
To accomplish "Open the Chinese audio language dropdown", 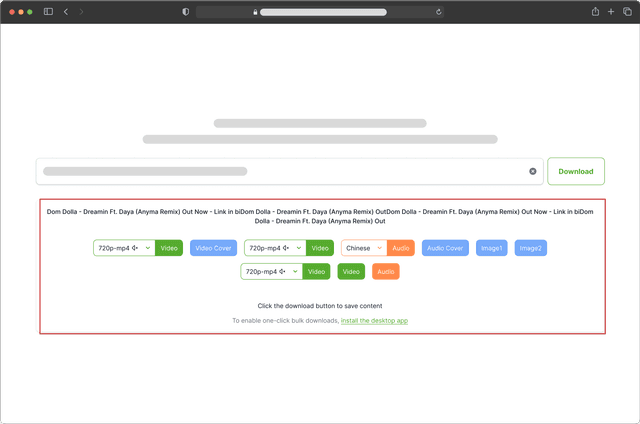I will (x=363, y=248).
